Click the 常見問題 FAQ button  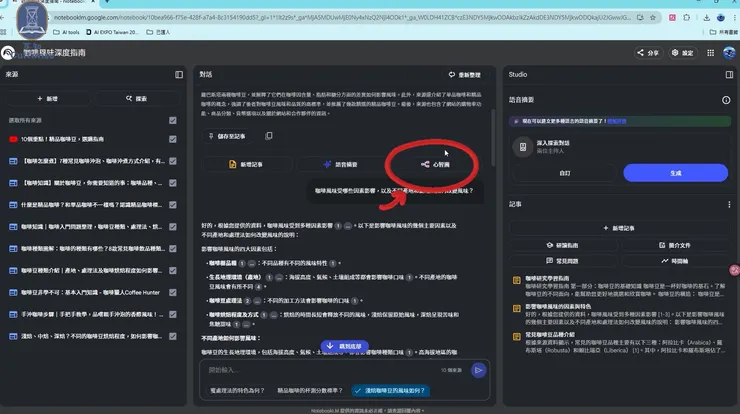pos(563,261)
